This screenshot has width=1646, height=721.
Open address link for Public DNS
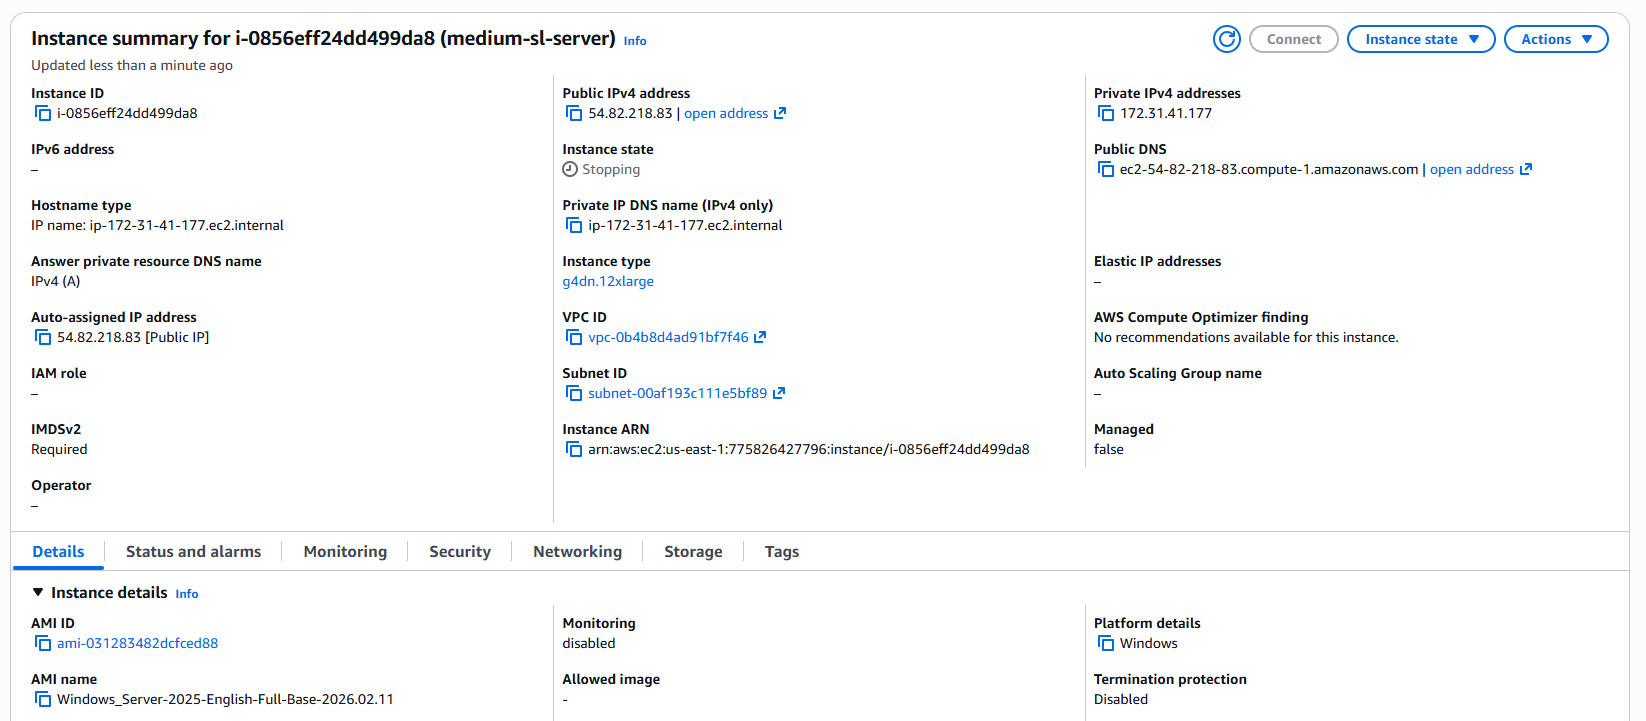click(1472, 169)
